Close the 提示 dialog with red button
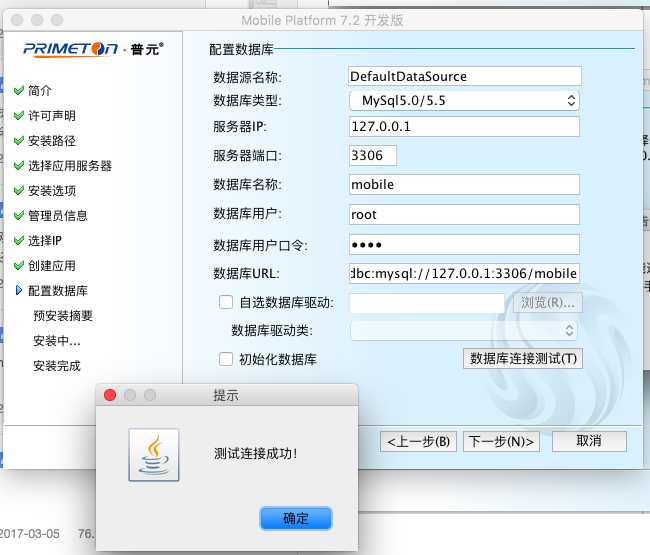Screen dimensions: 650x555 [110, 395]
